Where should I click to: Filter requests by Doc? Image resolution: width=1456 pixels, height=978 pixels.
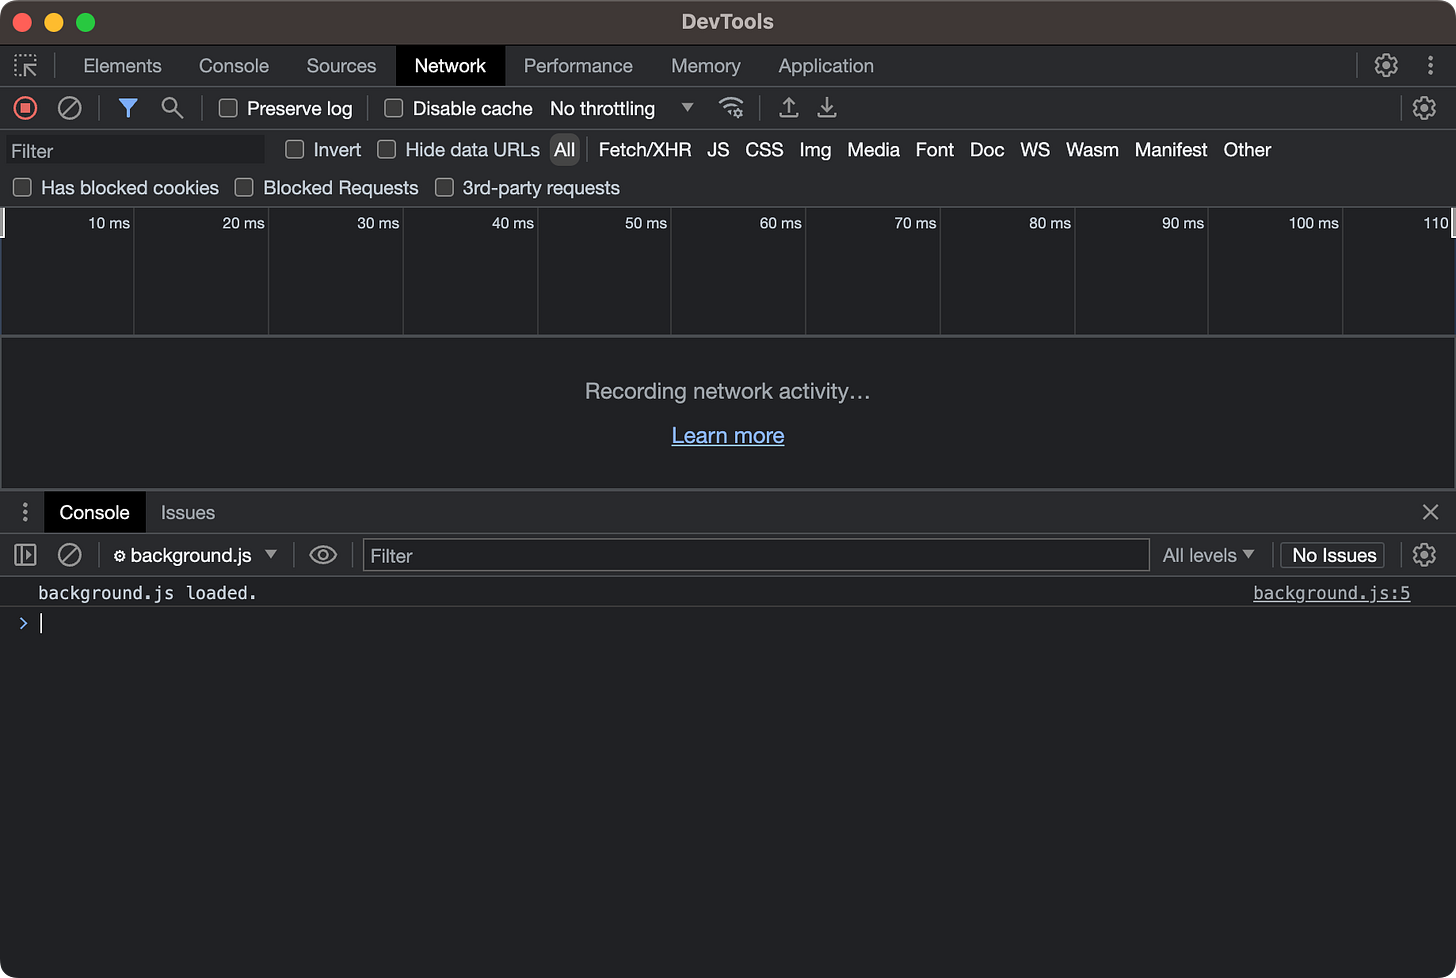pos(987,150)
